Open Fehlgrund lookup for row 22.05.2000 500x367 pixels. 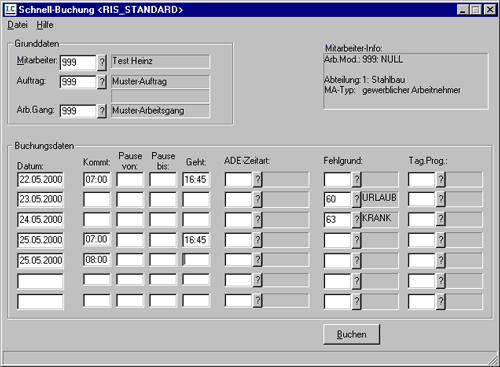click(356, 180)
